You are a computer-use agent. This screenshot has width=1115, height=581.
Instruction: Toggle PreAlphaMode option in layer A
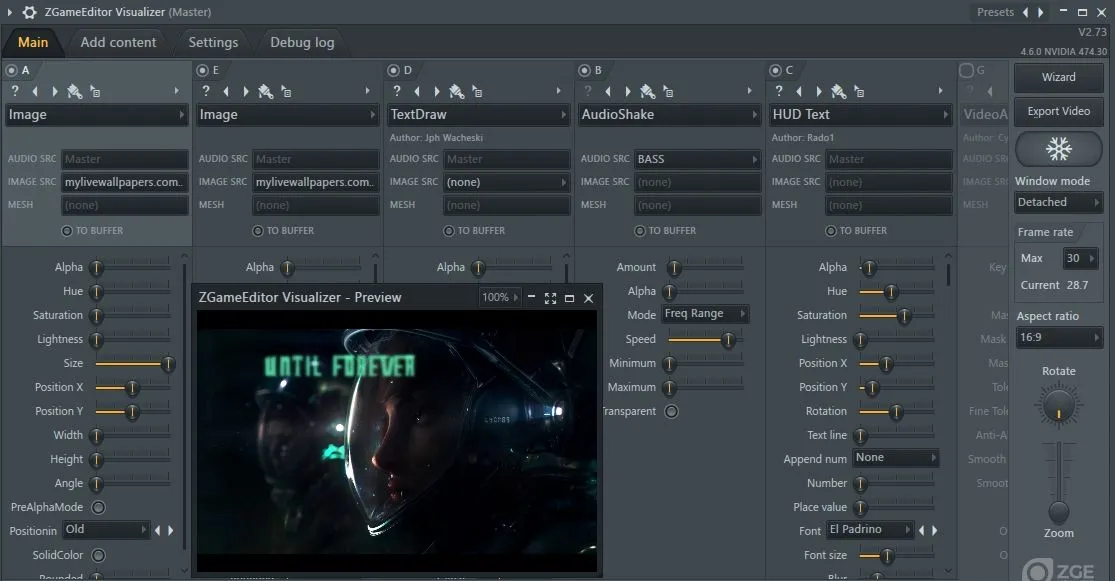coord(99,507)
